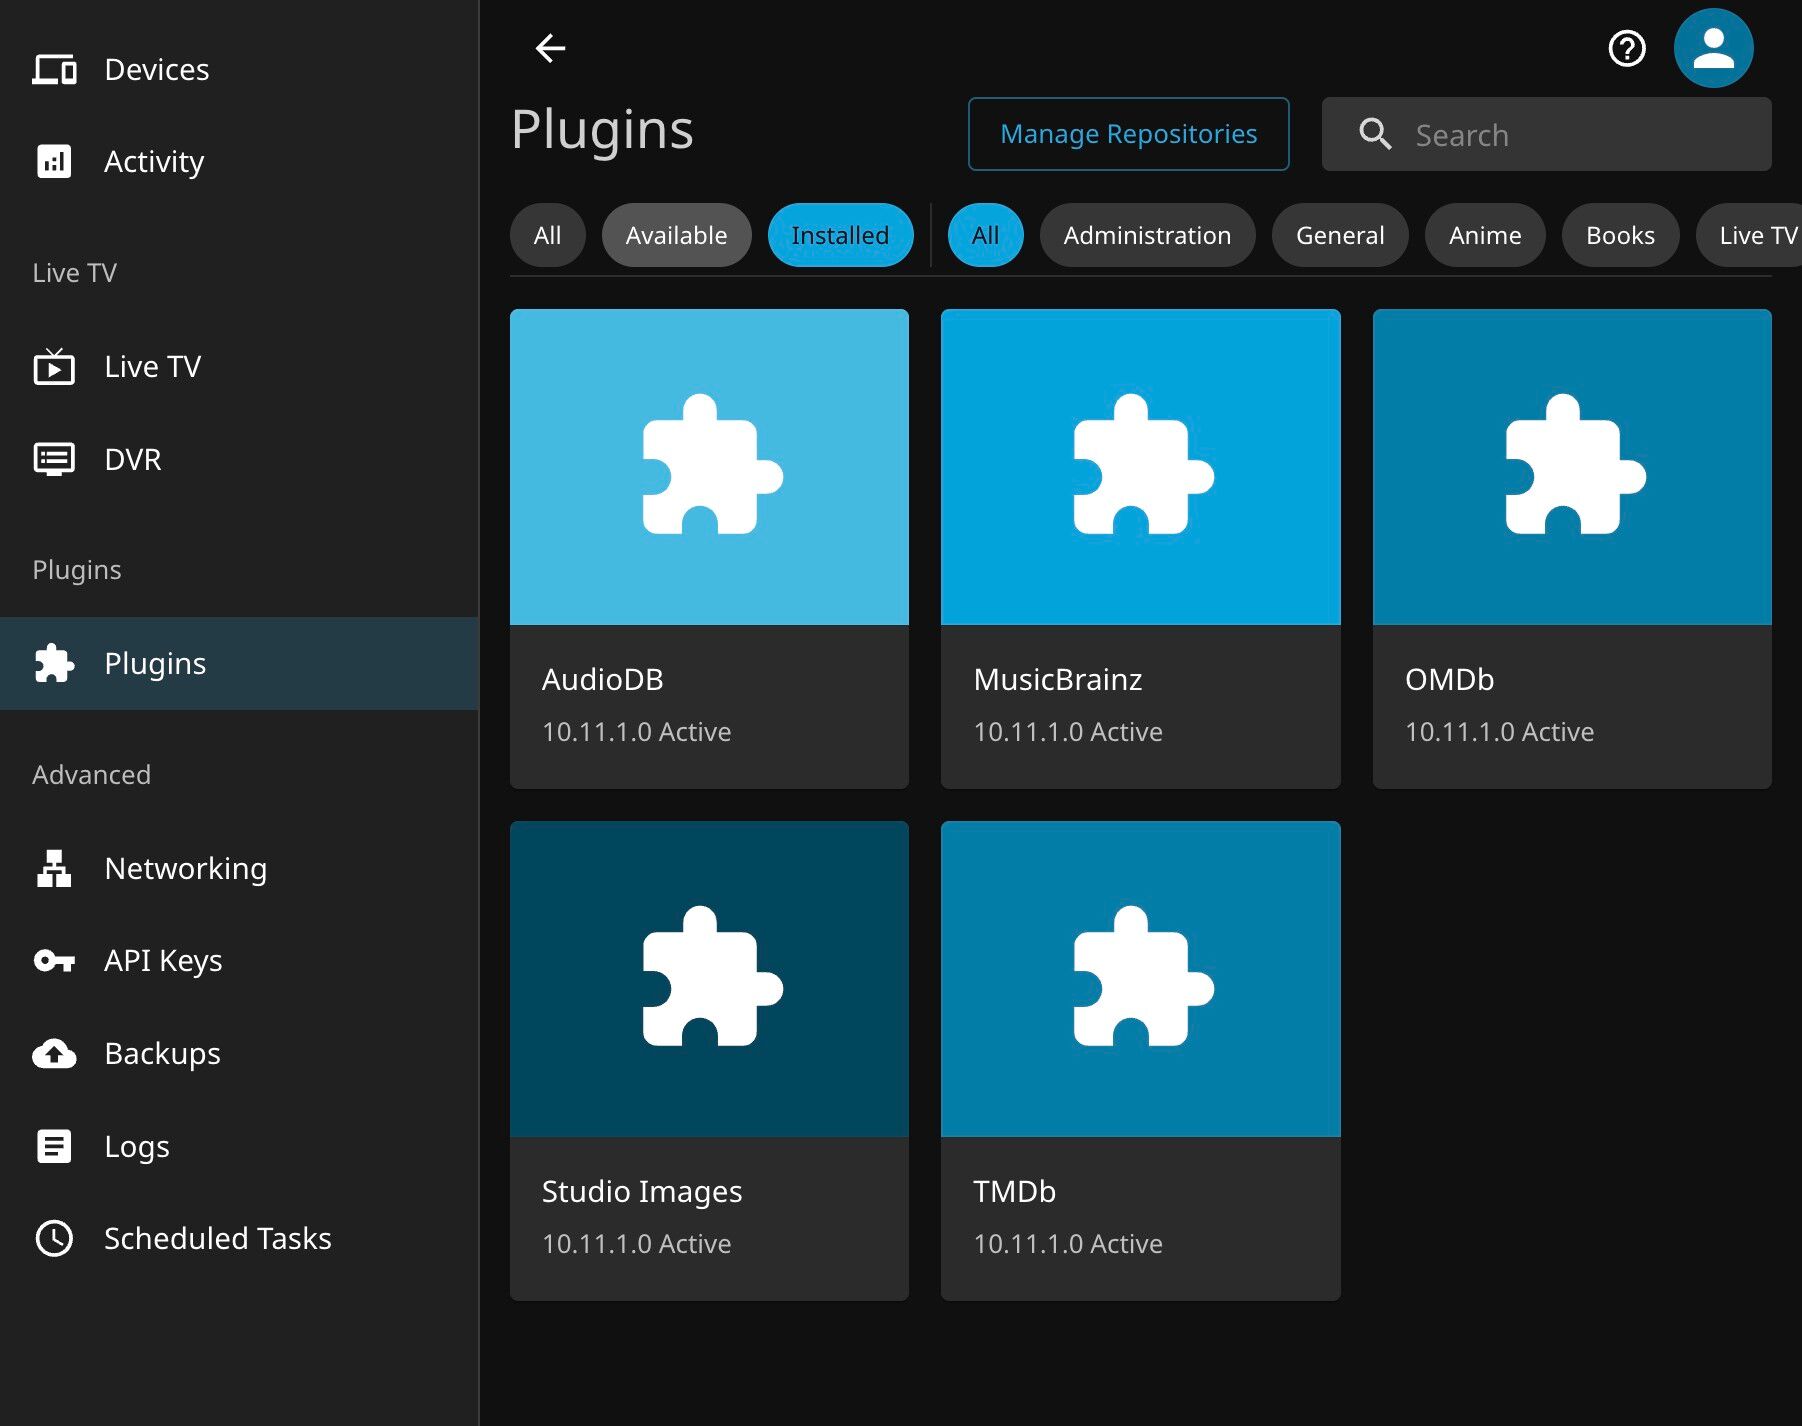Click OMDb's '10.11.1.0 Active' status text
The width and height of the screenshot is (1802, 1426).
[x=1499, y=732]
